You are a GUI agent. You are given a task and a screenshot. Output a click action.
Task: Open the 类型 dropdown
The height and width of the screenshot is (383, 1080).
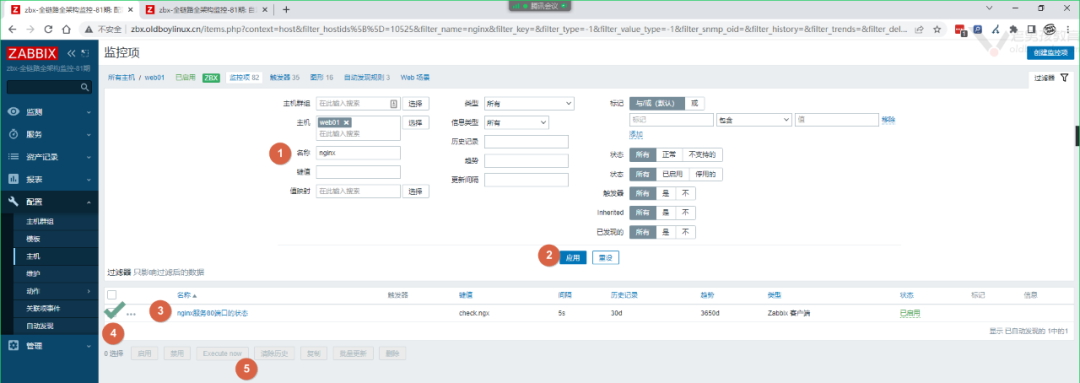pyautogui.click(x=529, y=103)
